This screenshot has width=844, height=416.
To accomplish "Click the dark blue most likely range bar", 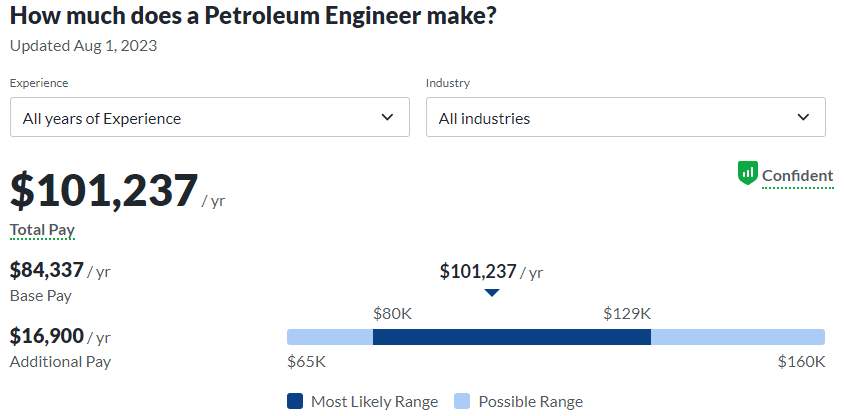I will 511,337.
